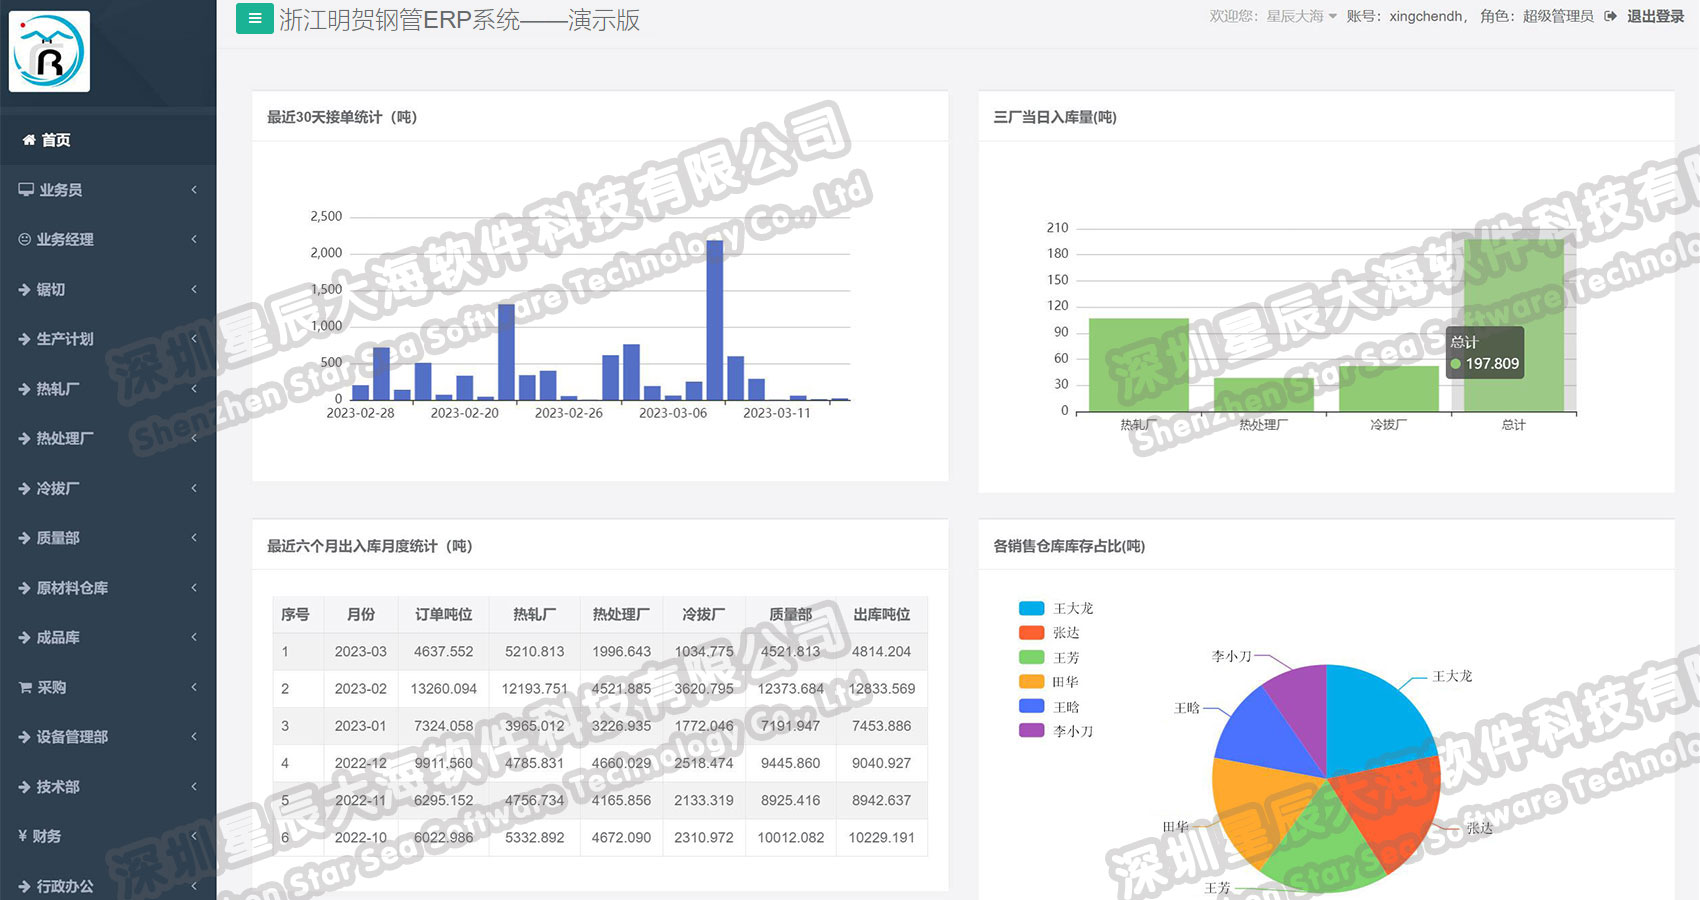Image resolution: width=1700 pixels, height=900 pixels.
Task: Click the arrow icon beside 热处理厂
Action: (x=25, y=438)
